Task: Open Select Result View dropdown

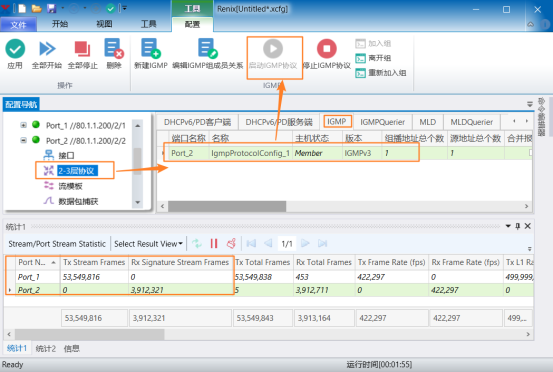Action: (148, 244)
